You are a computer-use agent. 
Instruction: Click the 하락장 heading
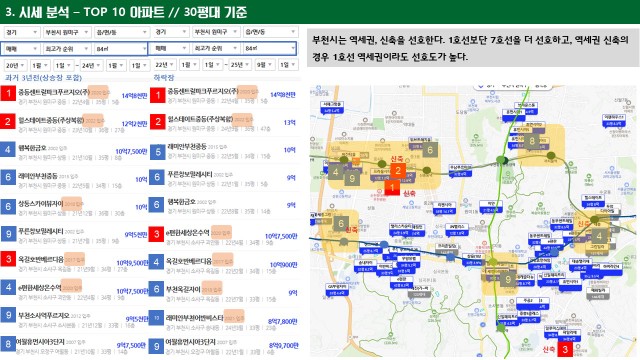coord(164,77)
